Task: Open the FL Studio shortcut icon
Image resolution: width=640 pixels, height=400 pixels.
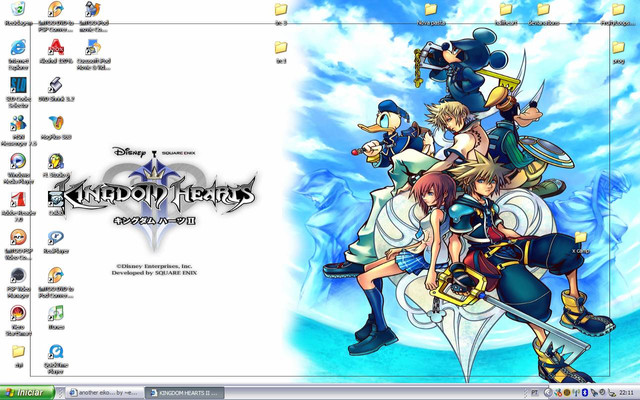Action: coord(56,162)
